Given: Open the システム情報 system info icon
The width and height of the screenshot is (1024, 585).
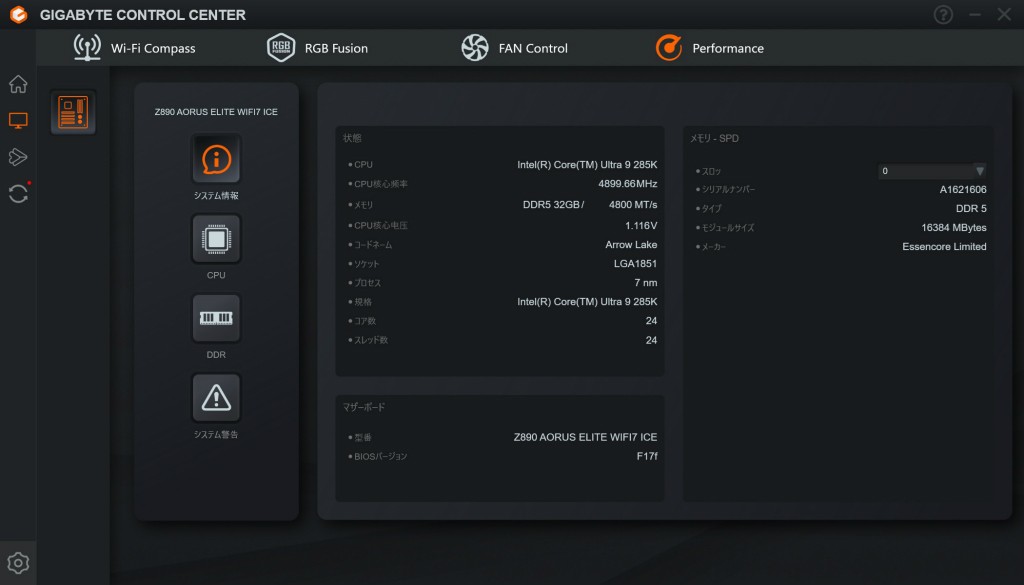Looking at the screenshot, I should click(216, 159).
